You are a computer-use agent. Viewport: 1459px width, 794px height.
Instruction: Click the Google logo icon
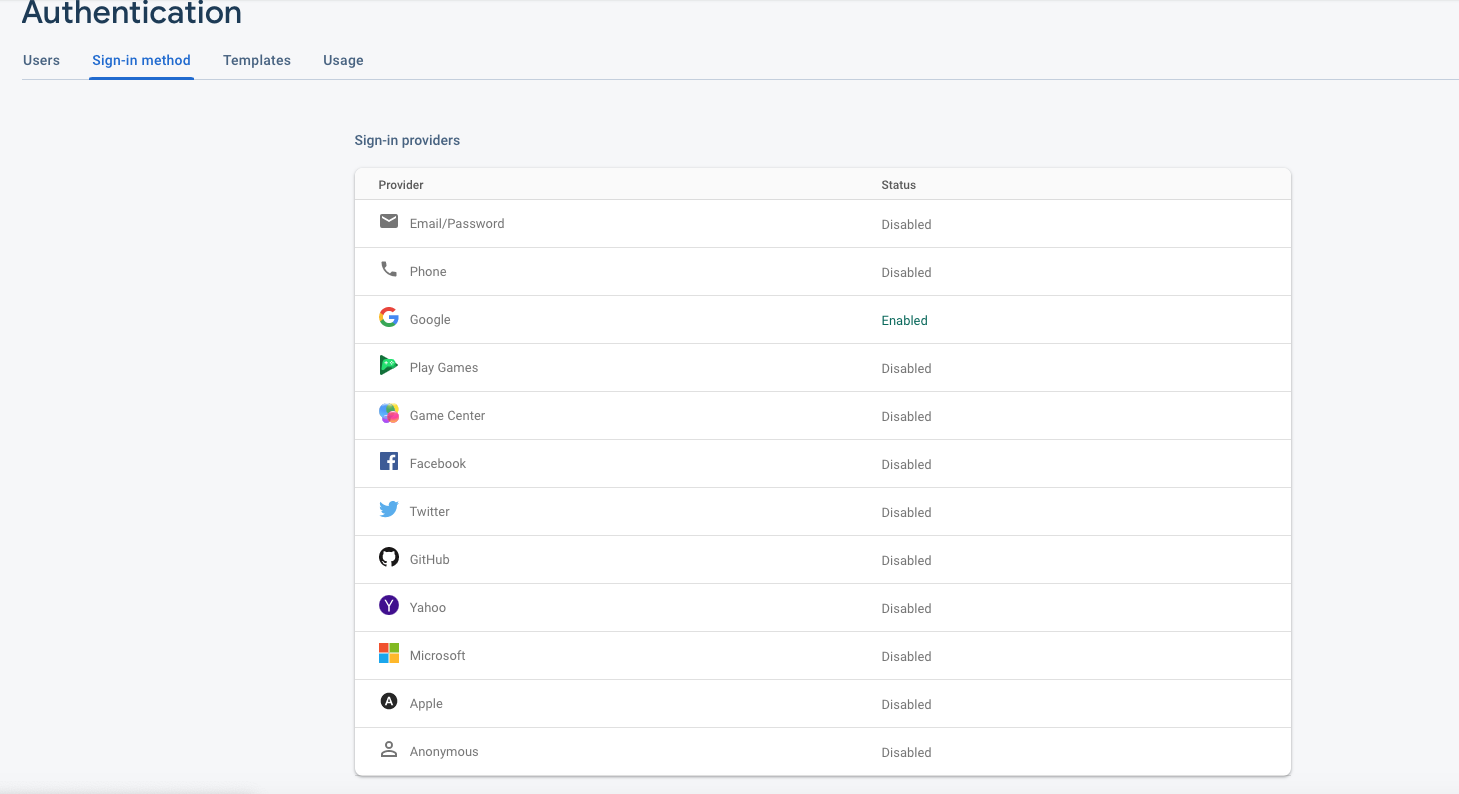[389, 317]
